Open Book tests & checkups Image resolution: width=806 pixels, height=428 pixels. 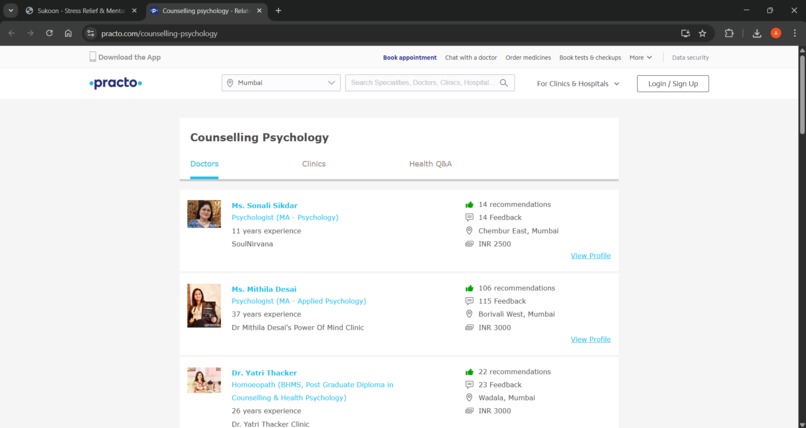tap(590, 58)
